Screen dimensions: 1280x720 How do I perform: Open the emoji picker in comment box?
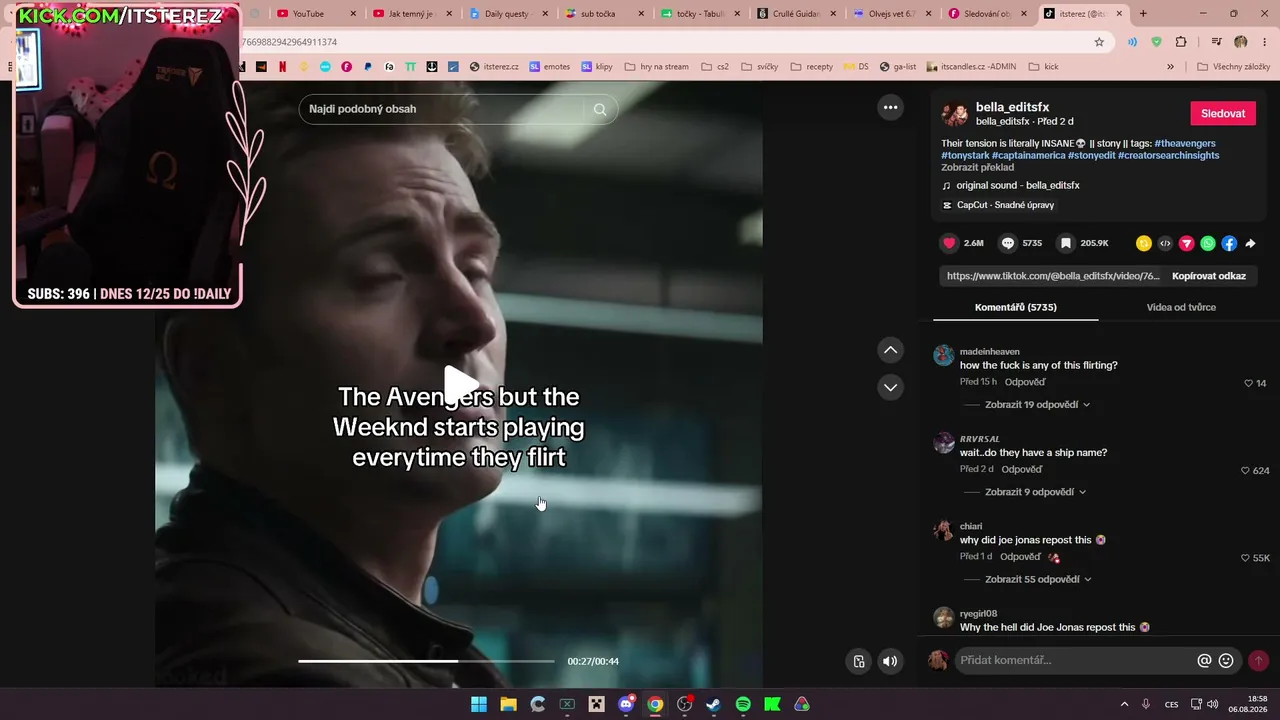pos(1226,660)
